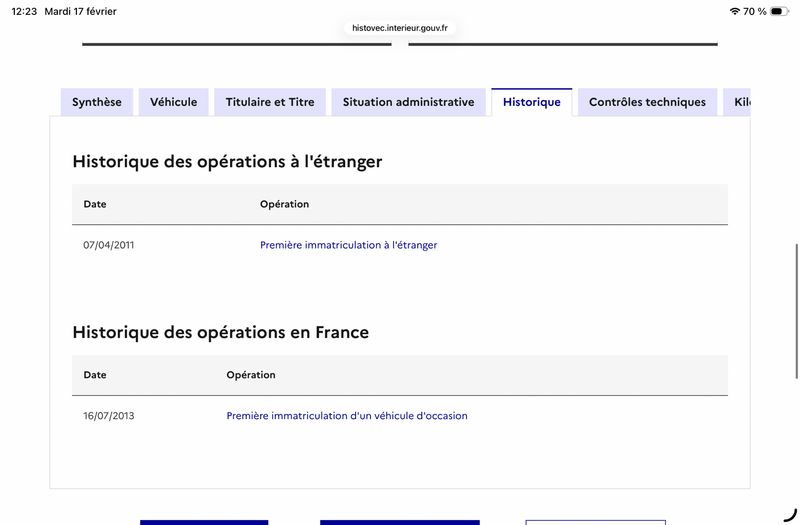Click the Opération header in étranger table
The width and height of the screenshot is (800, 525).
[284, 204]
